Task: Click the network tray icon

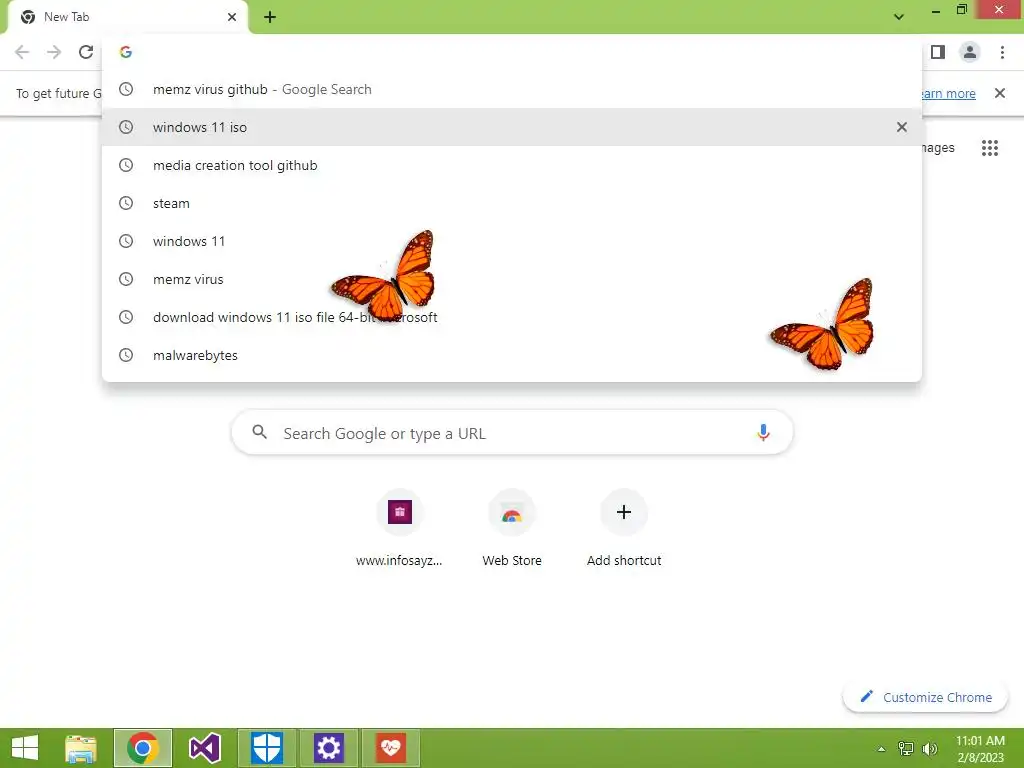Action: pos(906,749)
